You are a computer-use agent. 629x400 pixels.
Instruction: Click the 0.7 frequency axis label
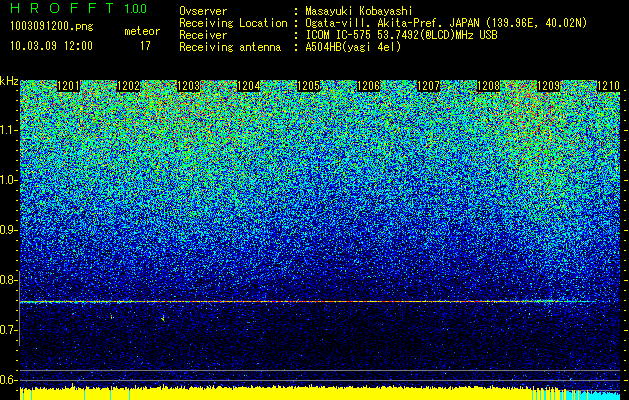[x=8, y=330]
